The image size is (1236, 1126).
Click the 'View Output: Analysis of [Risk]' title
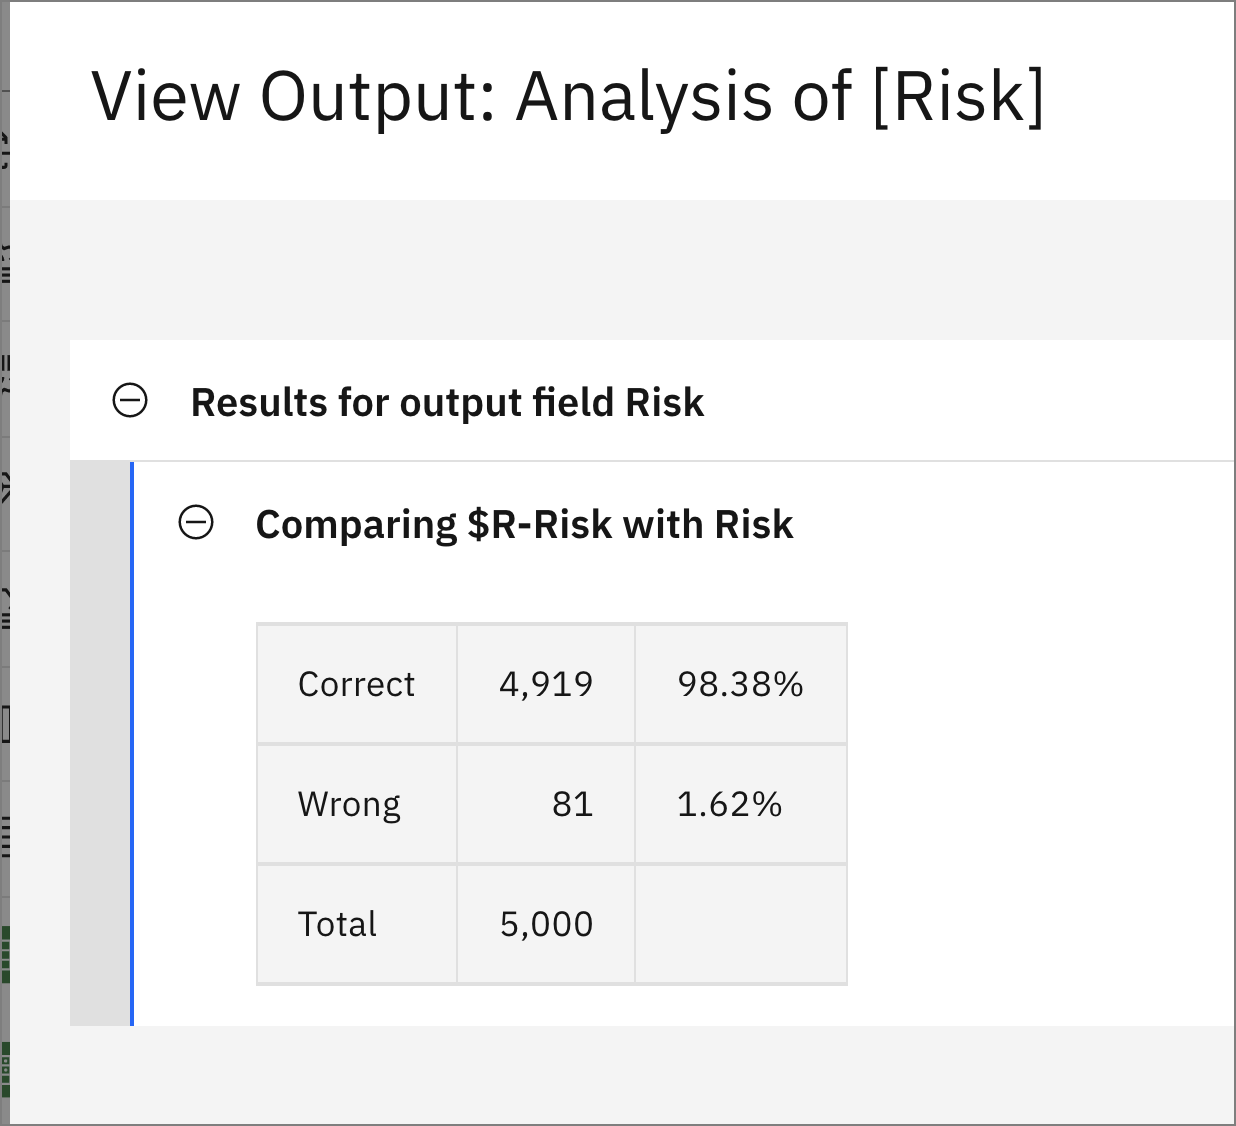pos(568,97)
